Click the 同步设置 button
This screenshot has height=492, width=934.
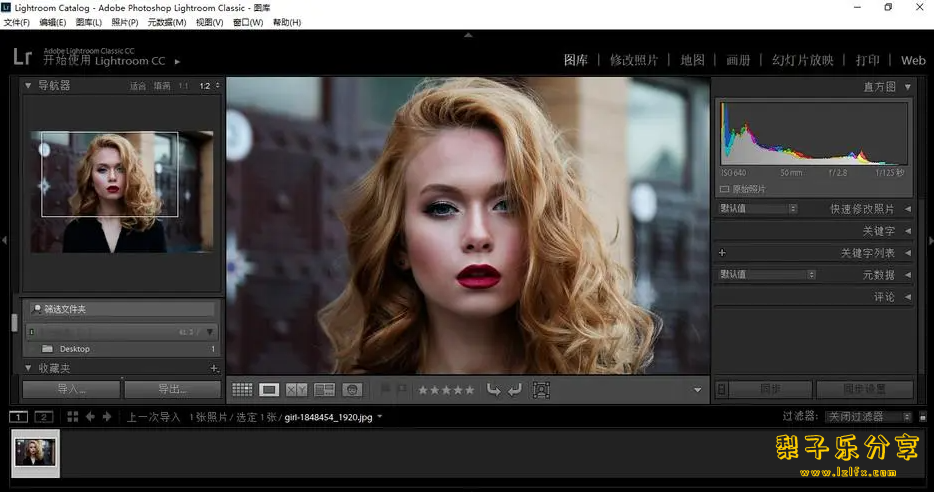pos(864,390)
